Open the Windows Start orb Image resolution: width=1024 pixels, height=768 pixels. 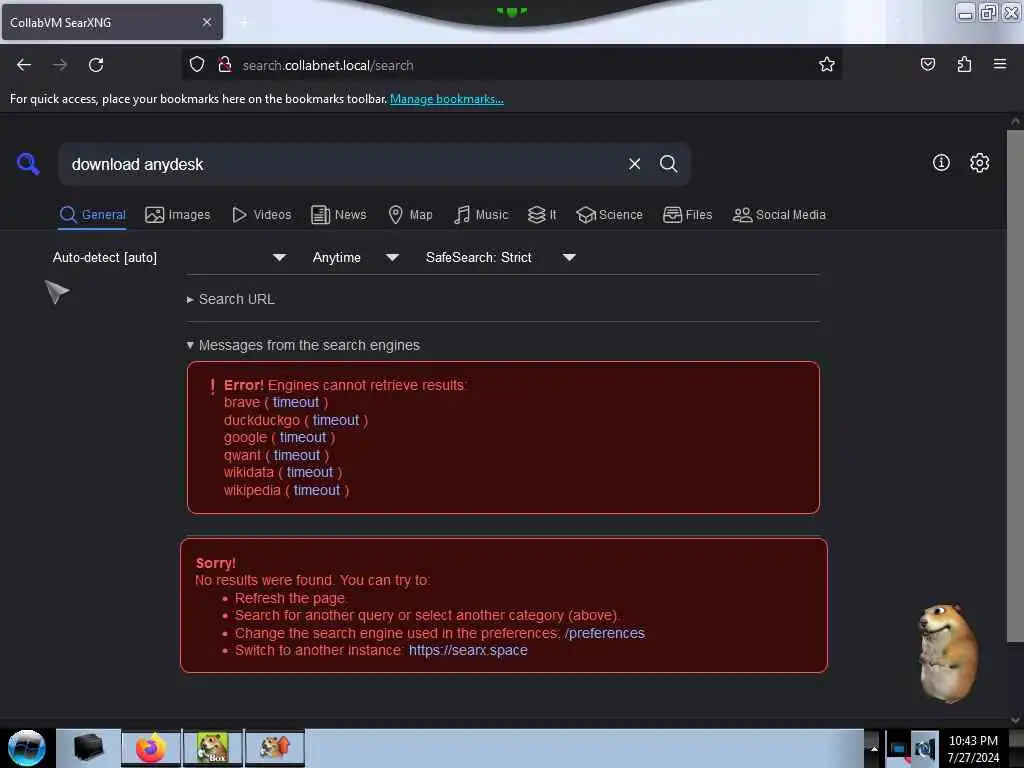pyautogui.click(x=26, y=748)
